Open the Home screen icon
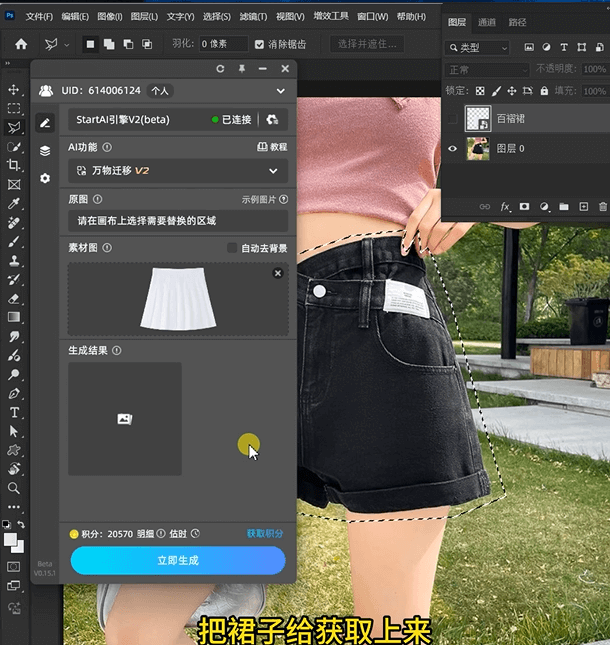 [x=21, y=44]
